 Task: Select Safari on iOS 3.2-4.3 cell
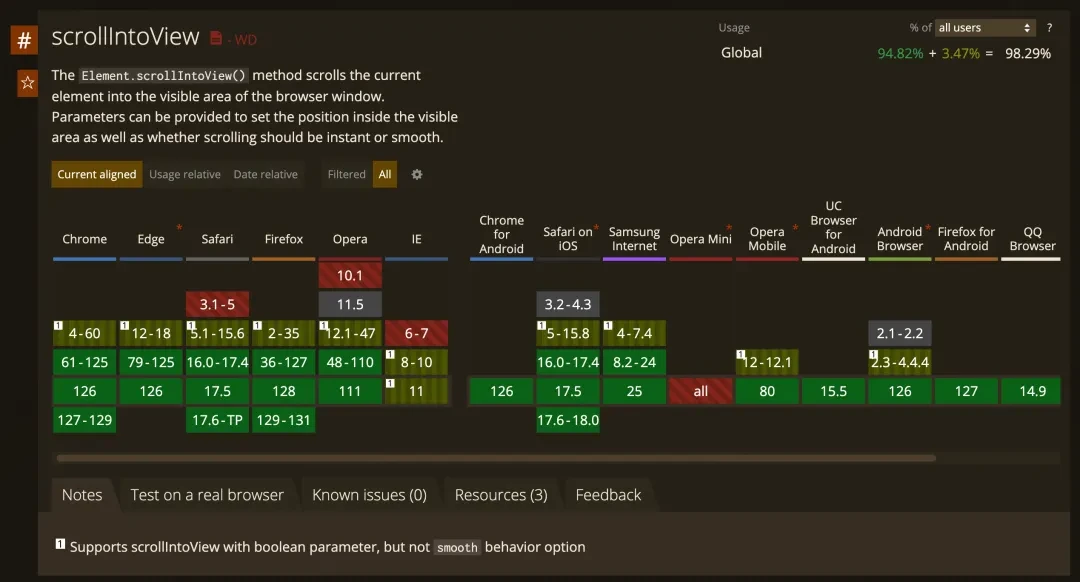(568, 304)
